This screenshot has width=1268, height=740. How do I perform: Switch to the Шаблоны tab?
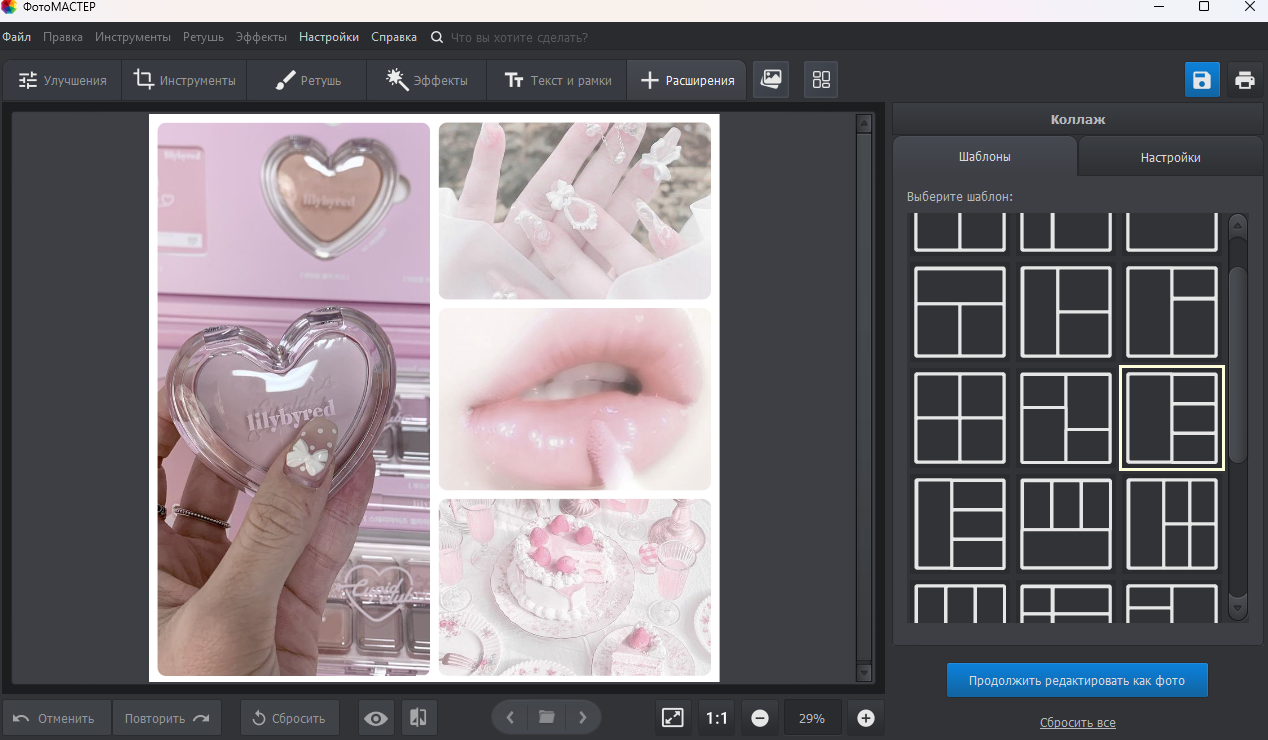[x=985, y=157]
